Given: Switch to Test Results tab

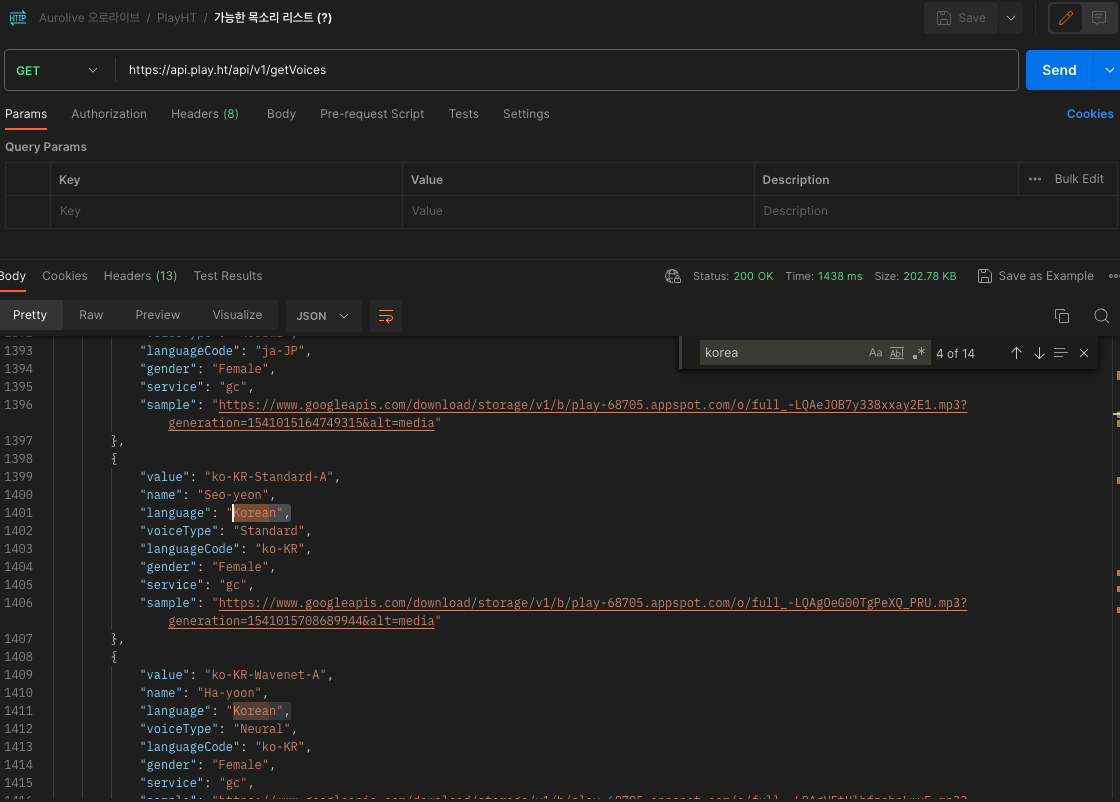Looking at the screenshot, I should [228, 276].
